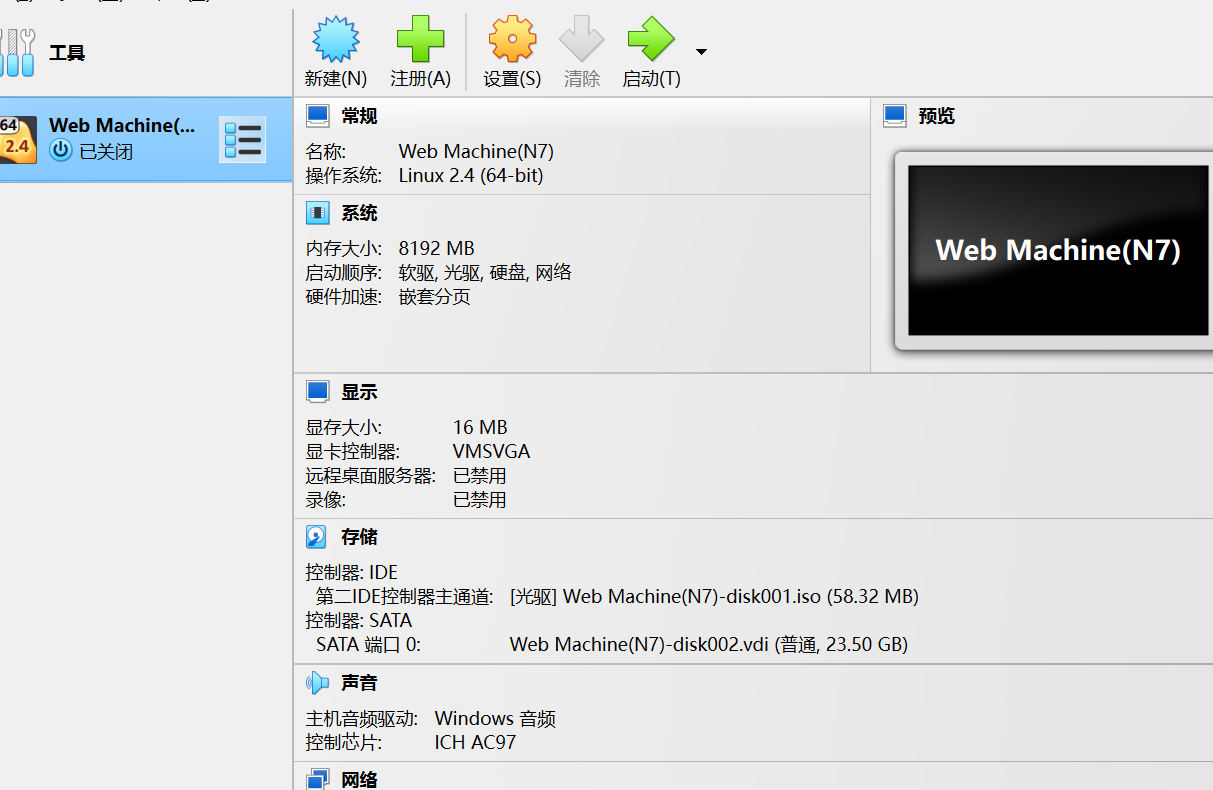Click the ICH AC97 audio controller value
This screenshot has height=790, width=1213.
coord(476,743)
